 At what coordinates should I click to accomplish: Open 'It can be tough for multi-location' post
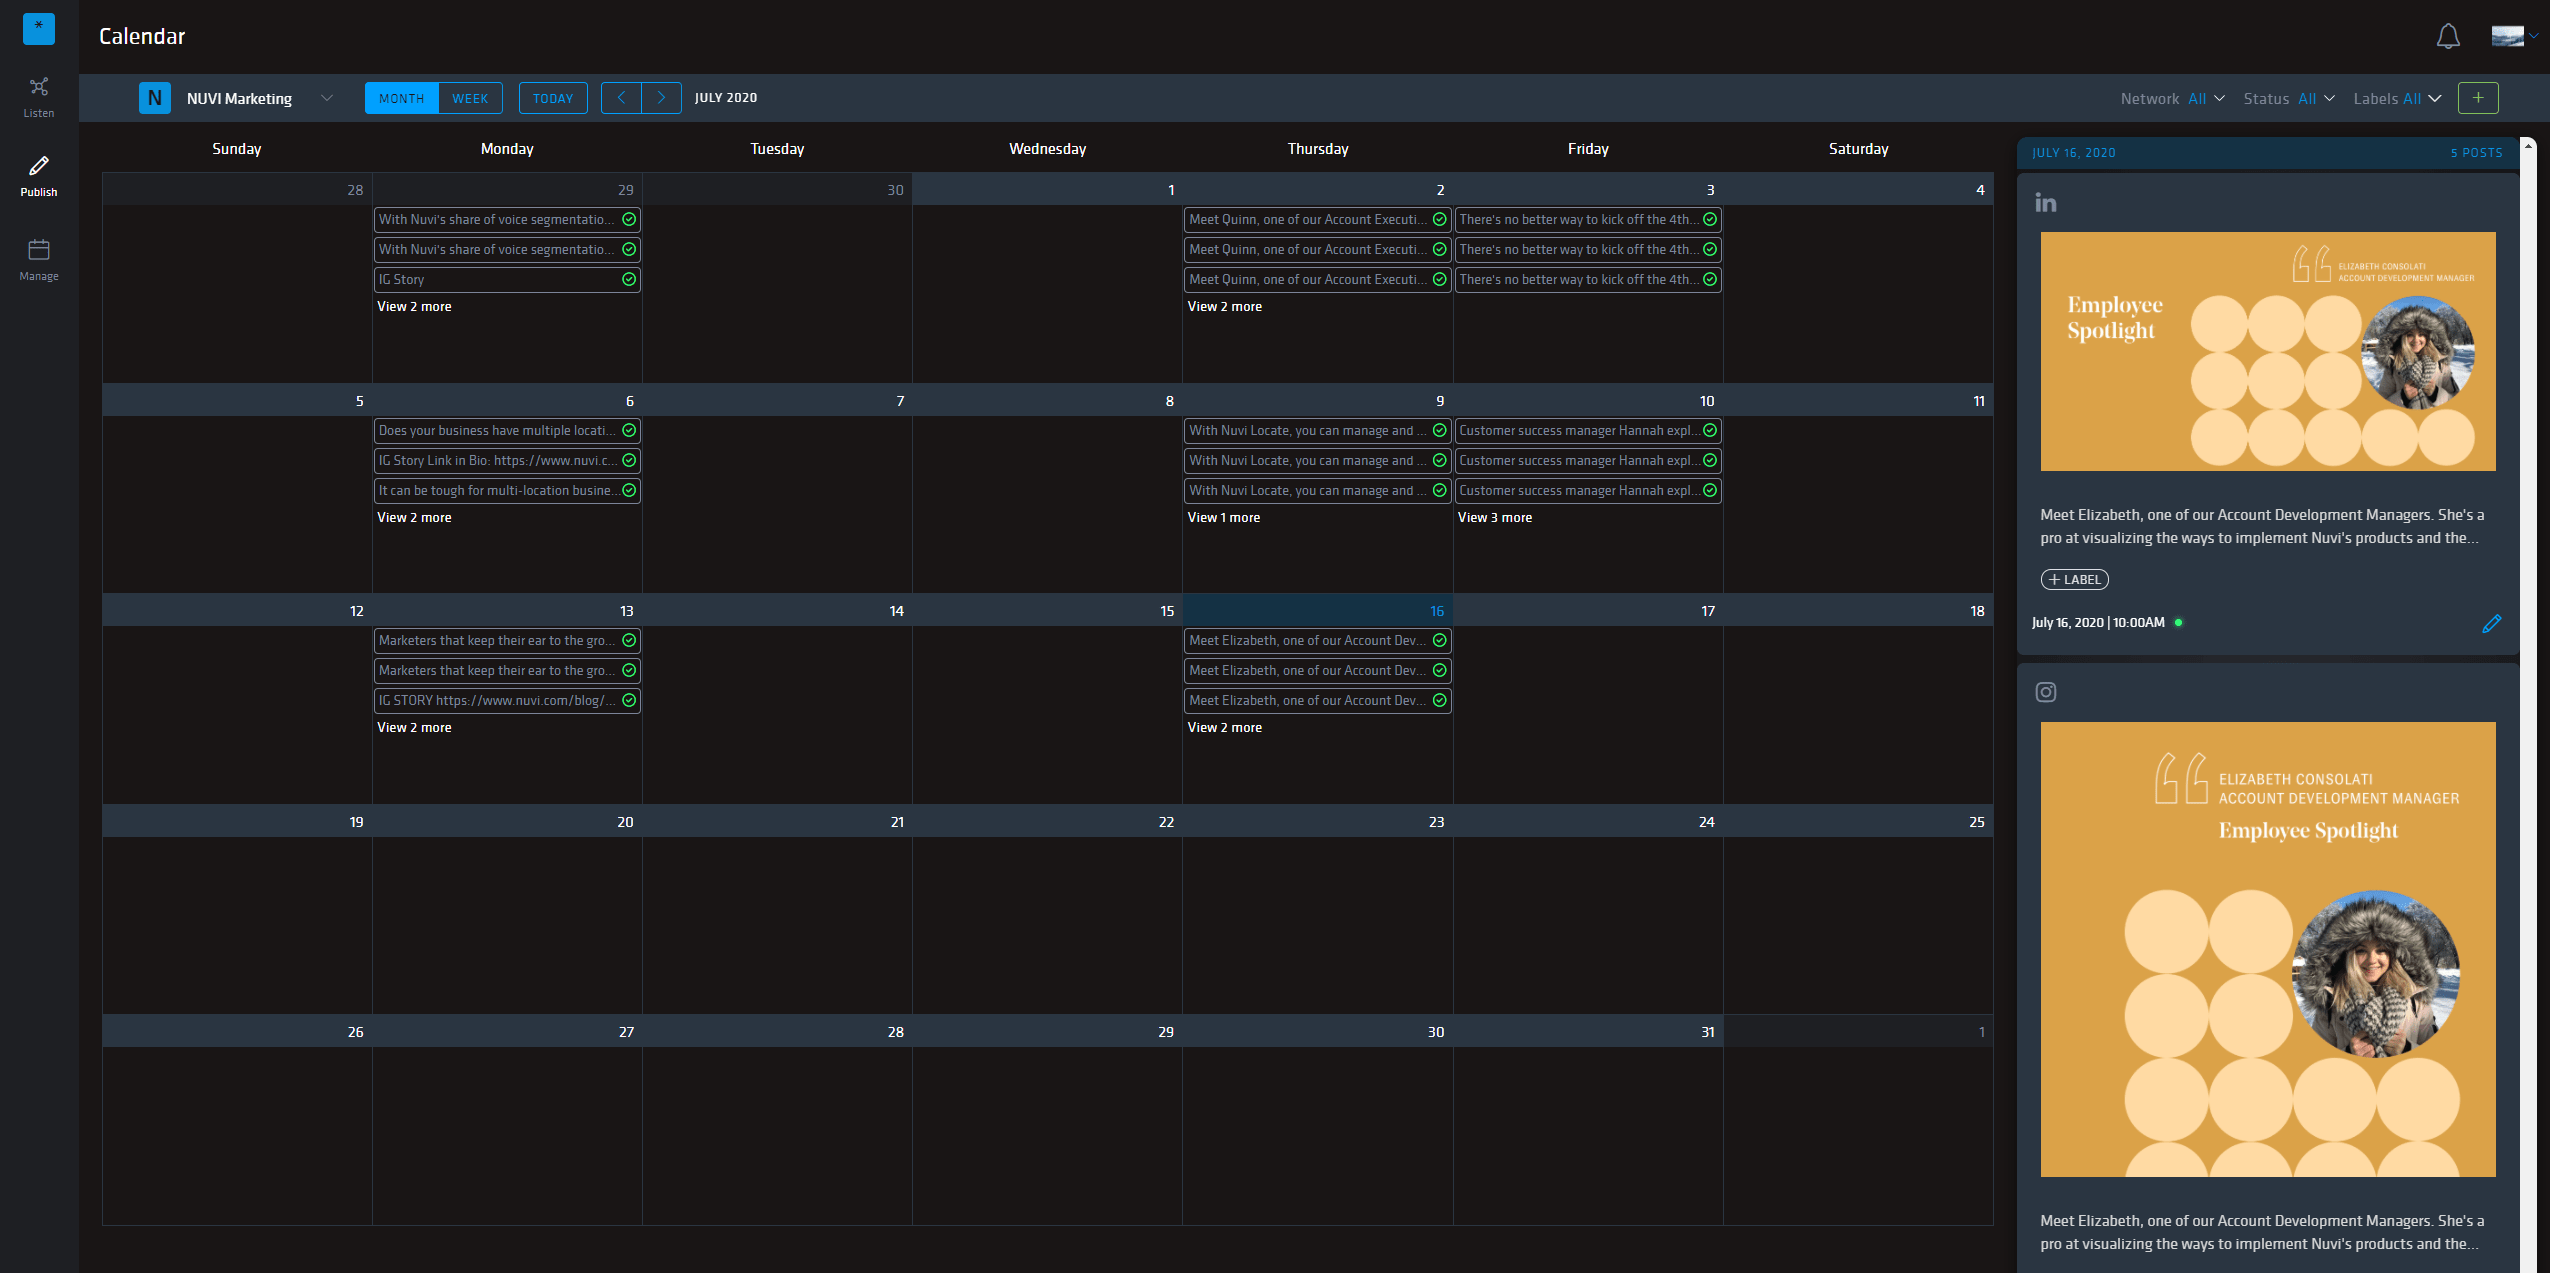point(507,491)
